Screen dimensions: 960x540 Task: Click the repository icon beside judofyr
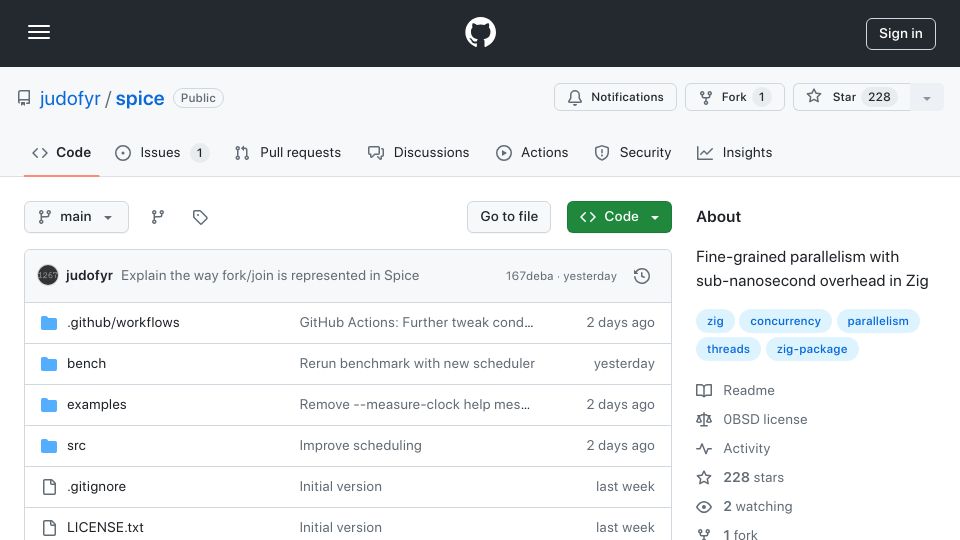[x=24, y=98]
